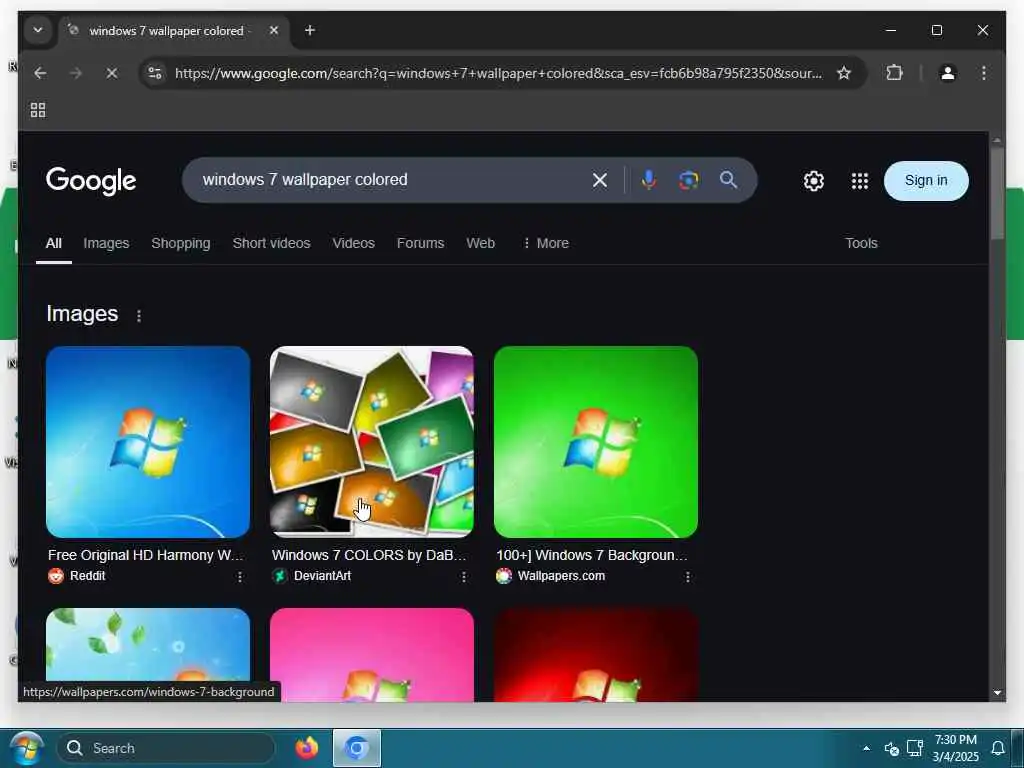The width and height of the screenshot is (1024, 768).
Task: Open the search Tools options
Action: pyautogui.click(x=861, y=244)
